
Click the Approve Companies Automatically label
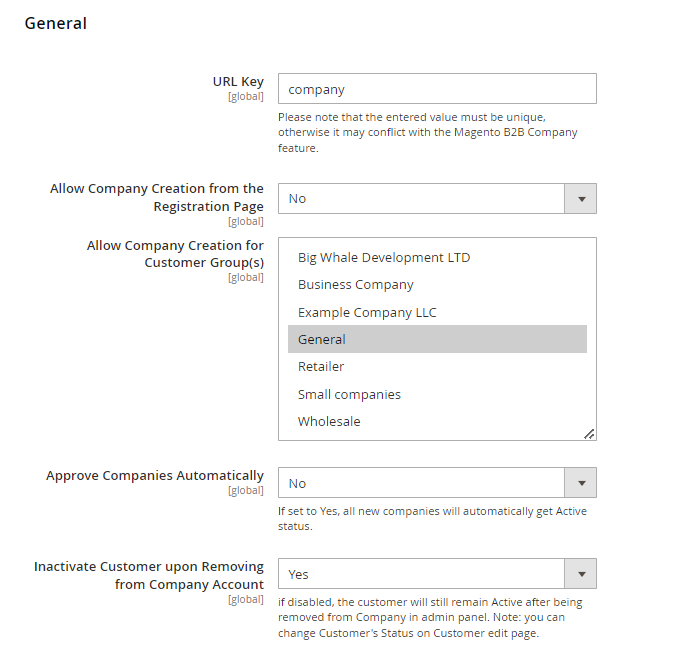click(x=155, y=475)
